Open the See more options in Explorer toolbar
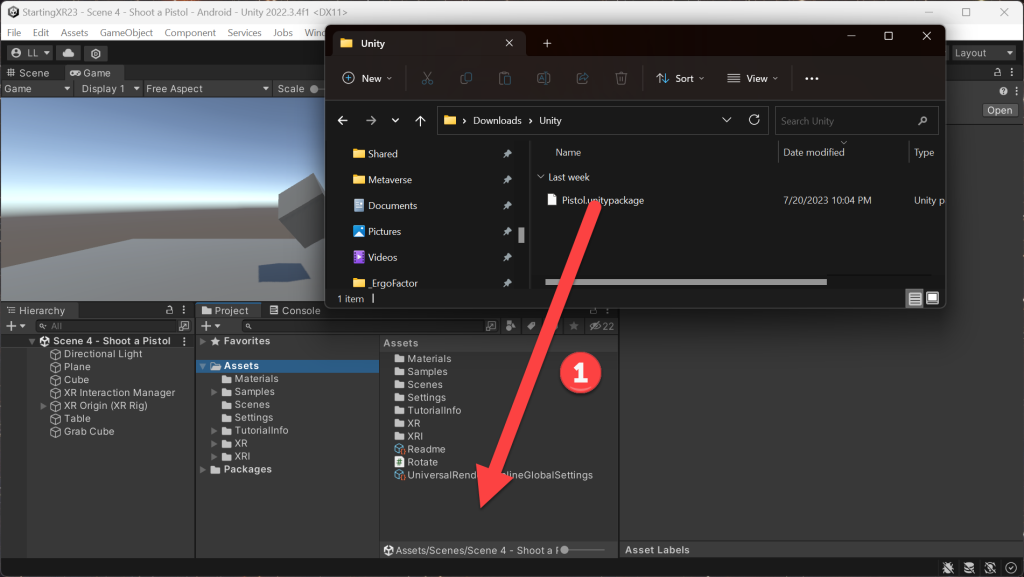This screenshot has width=1024, height=577. click(812, 78)
